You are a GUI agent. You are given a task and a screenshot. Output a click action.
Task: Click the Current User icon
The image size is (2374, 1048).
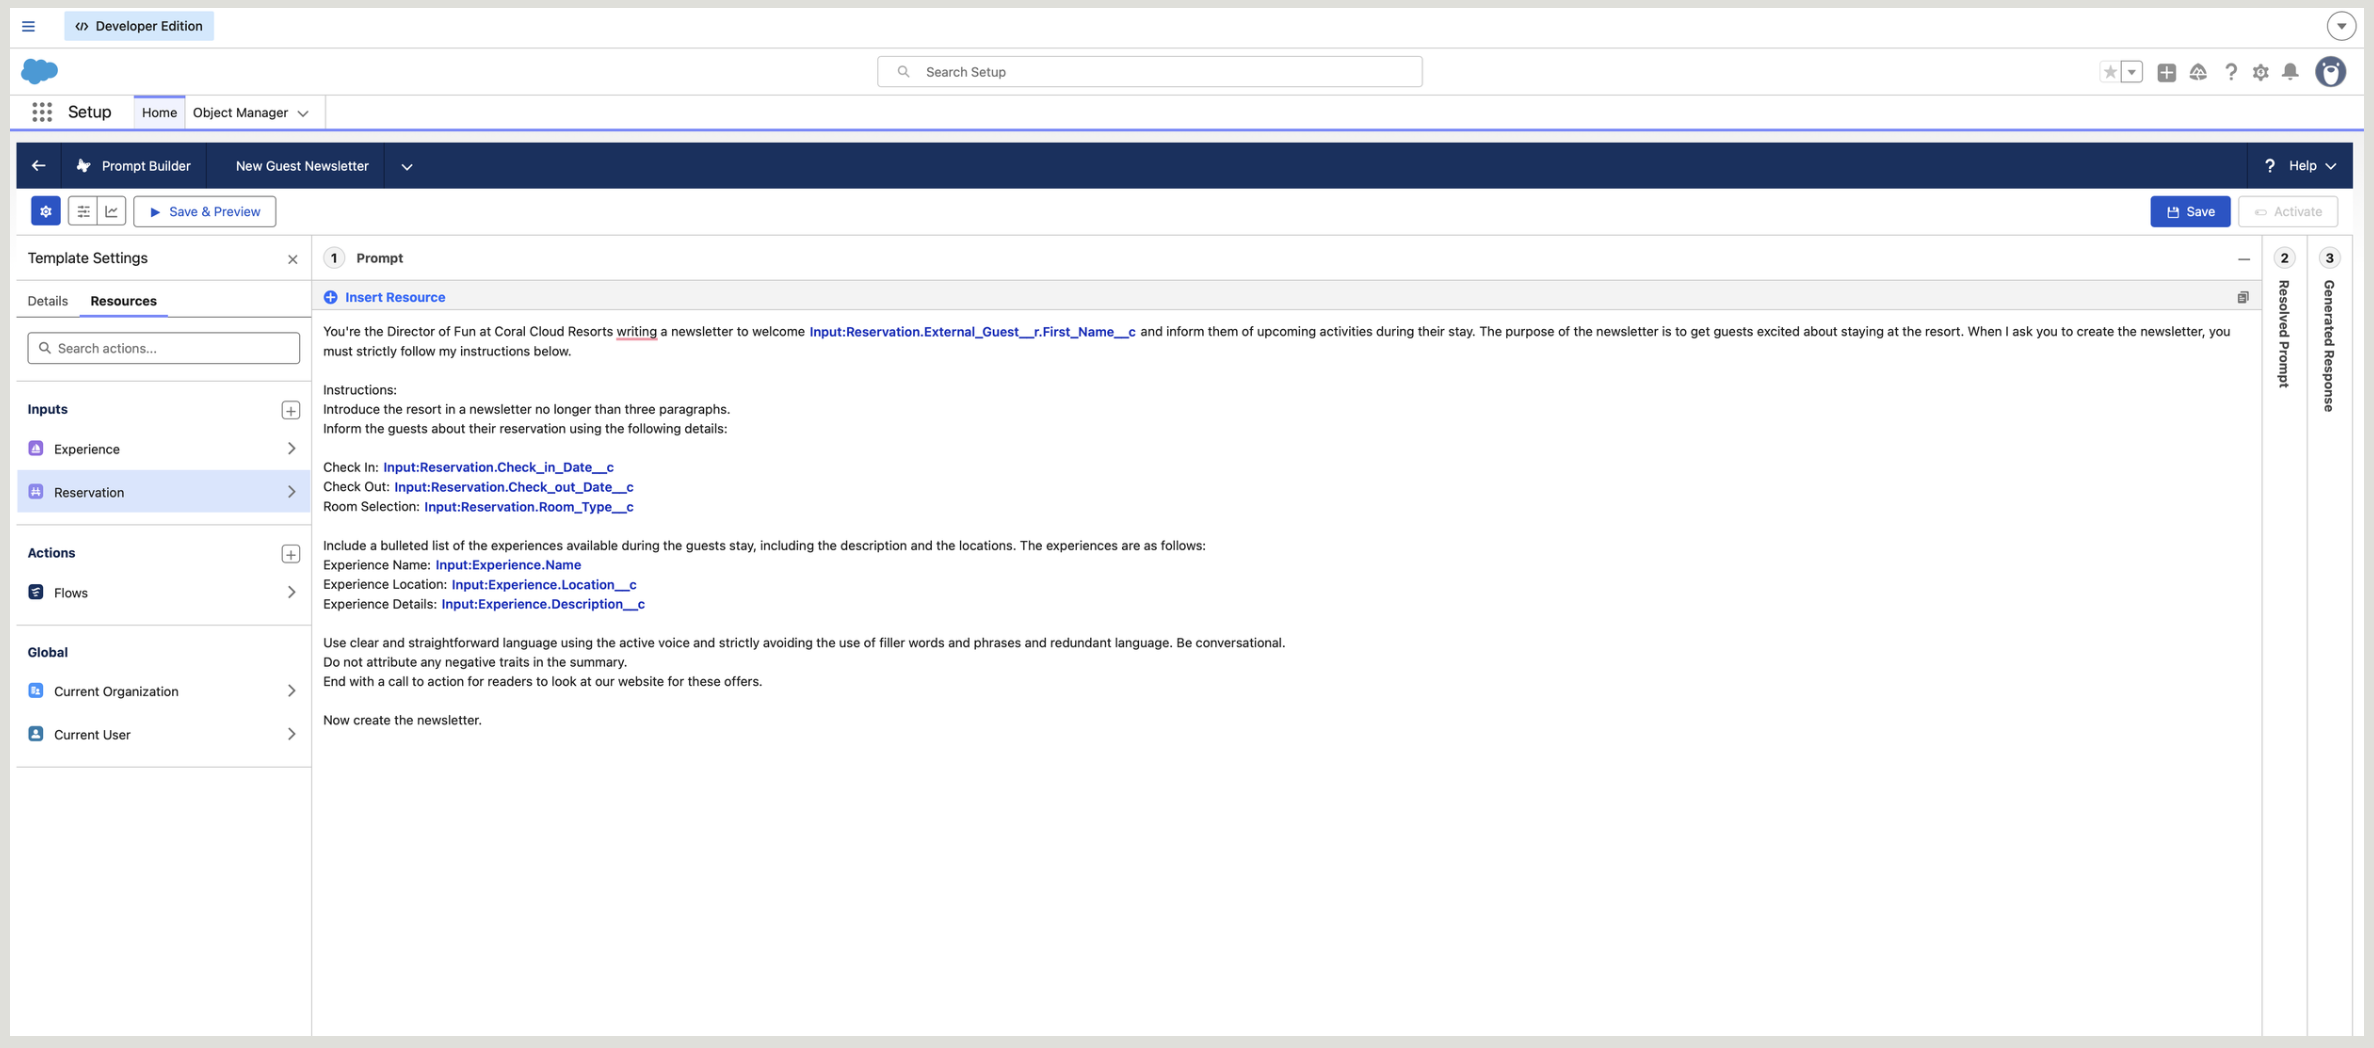36,734
